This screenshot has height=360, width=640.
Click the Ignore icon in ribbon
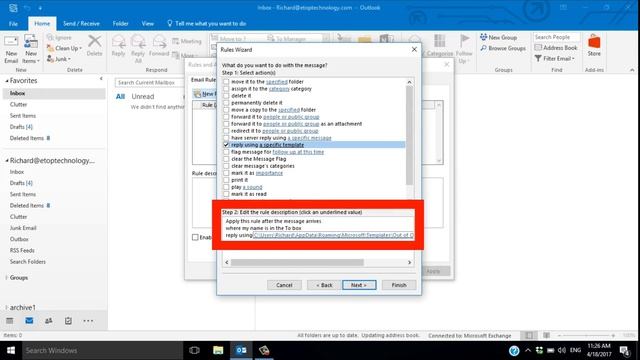tap(59, 38)
